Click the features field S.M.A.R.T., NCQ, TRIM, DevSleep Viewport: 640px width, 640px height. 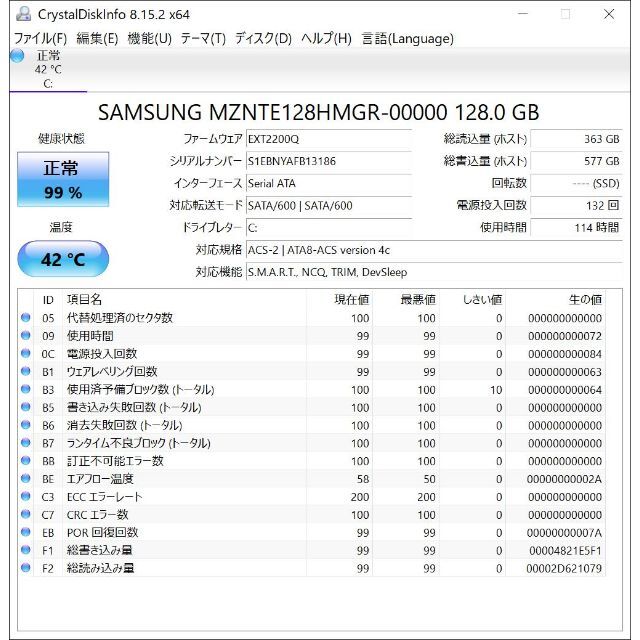[434, 272]
